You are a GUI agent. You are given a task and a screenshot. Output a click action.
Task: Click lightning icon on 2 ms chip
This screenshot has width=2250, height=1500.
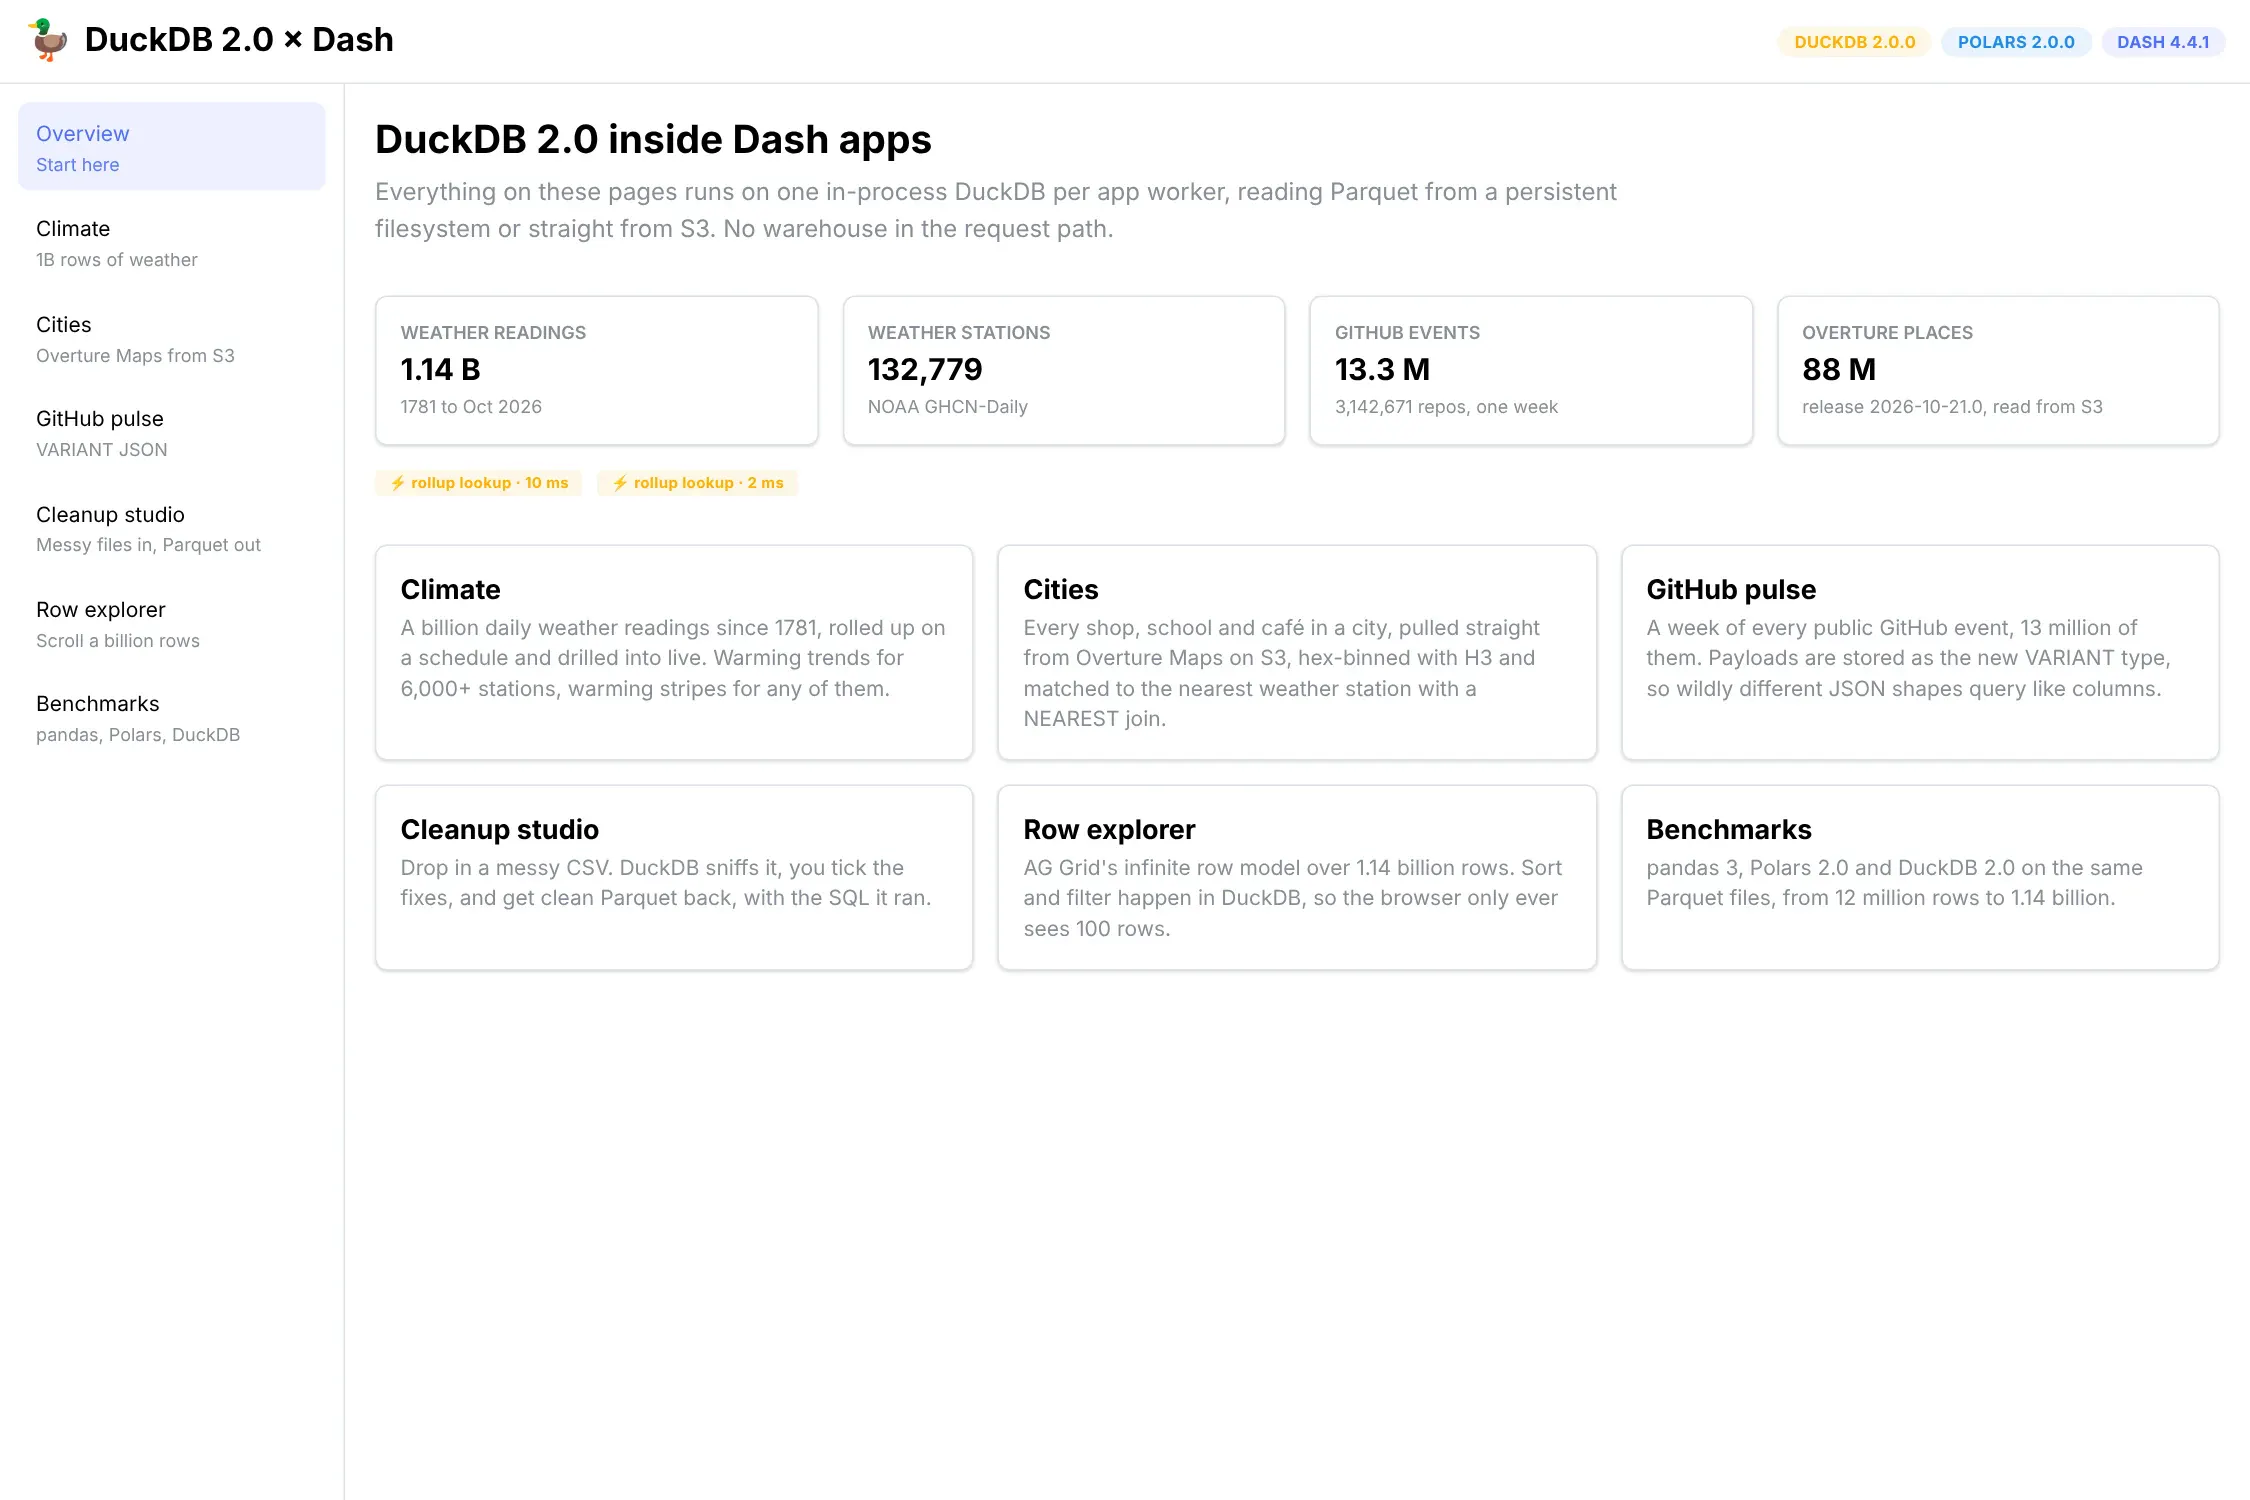point(620,483)
